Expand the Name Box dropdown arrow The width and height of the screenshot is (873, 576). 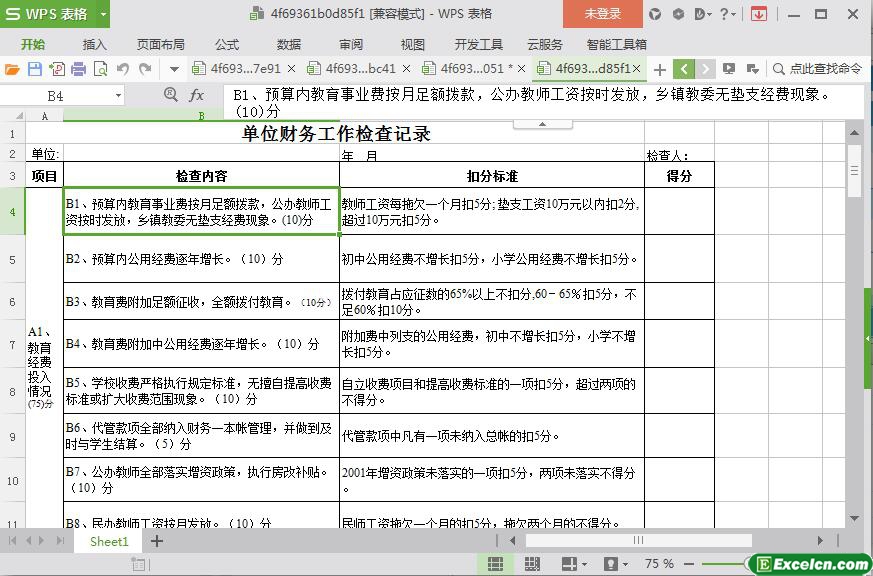point(118,95)
